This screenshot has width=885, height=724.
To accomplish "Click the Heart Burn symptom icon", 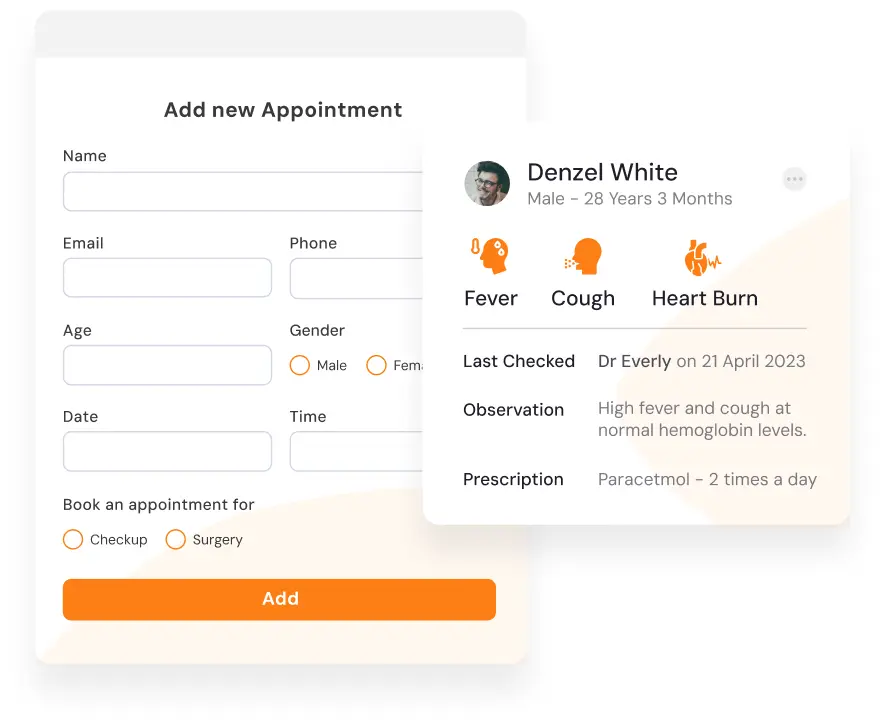I will (x=702, y=257).
